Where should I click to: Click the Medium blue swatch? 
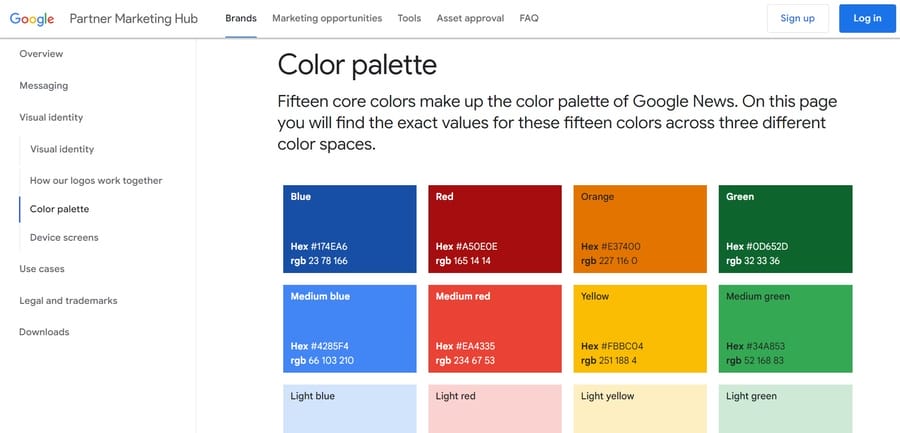coord(350,328)
